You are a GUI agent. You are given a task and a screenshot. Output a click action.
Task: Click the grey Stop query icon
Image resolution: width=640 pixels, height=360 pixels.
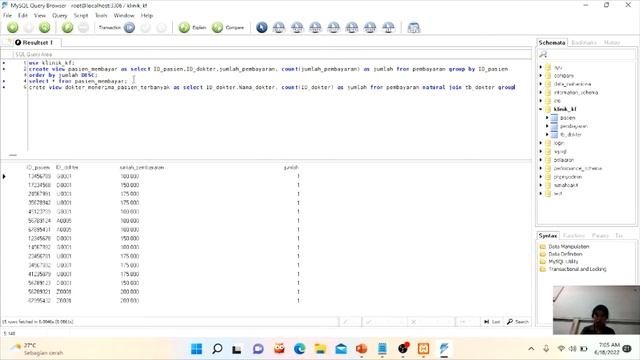click(83, 27)
